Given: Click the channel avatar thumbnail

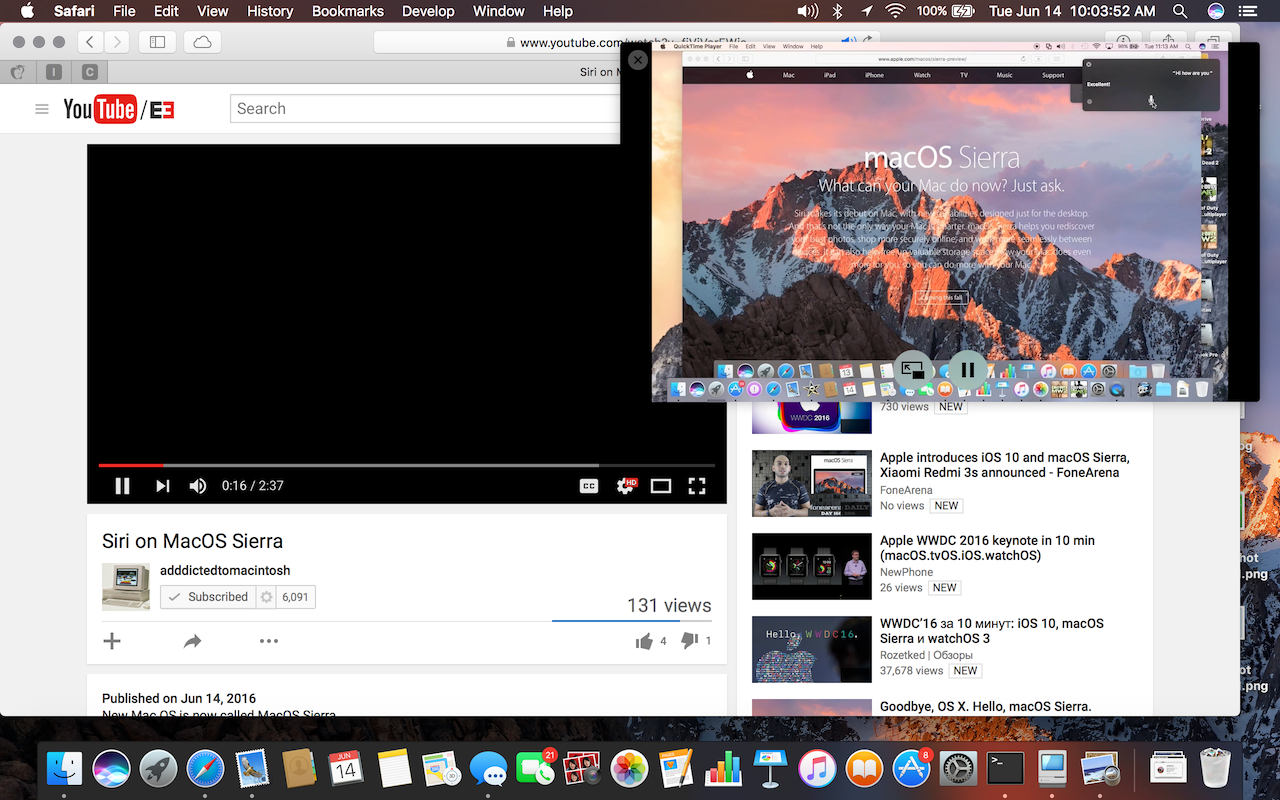Looking at the screenshot, I should pos(126,586).
